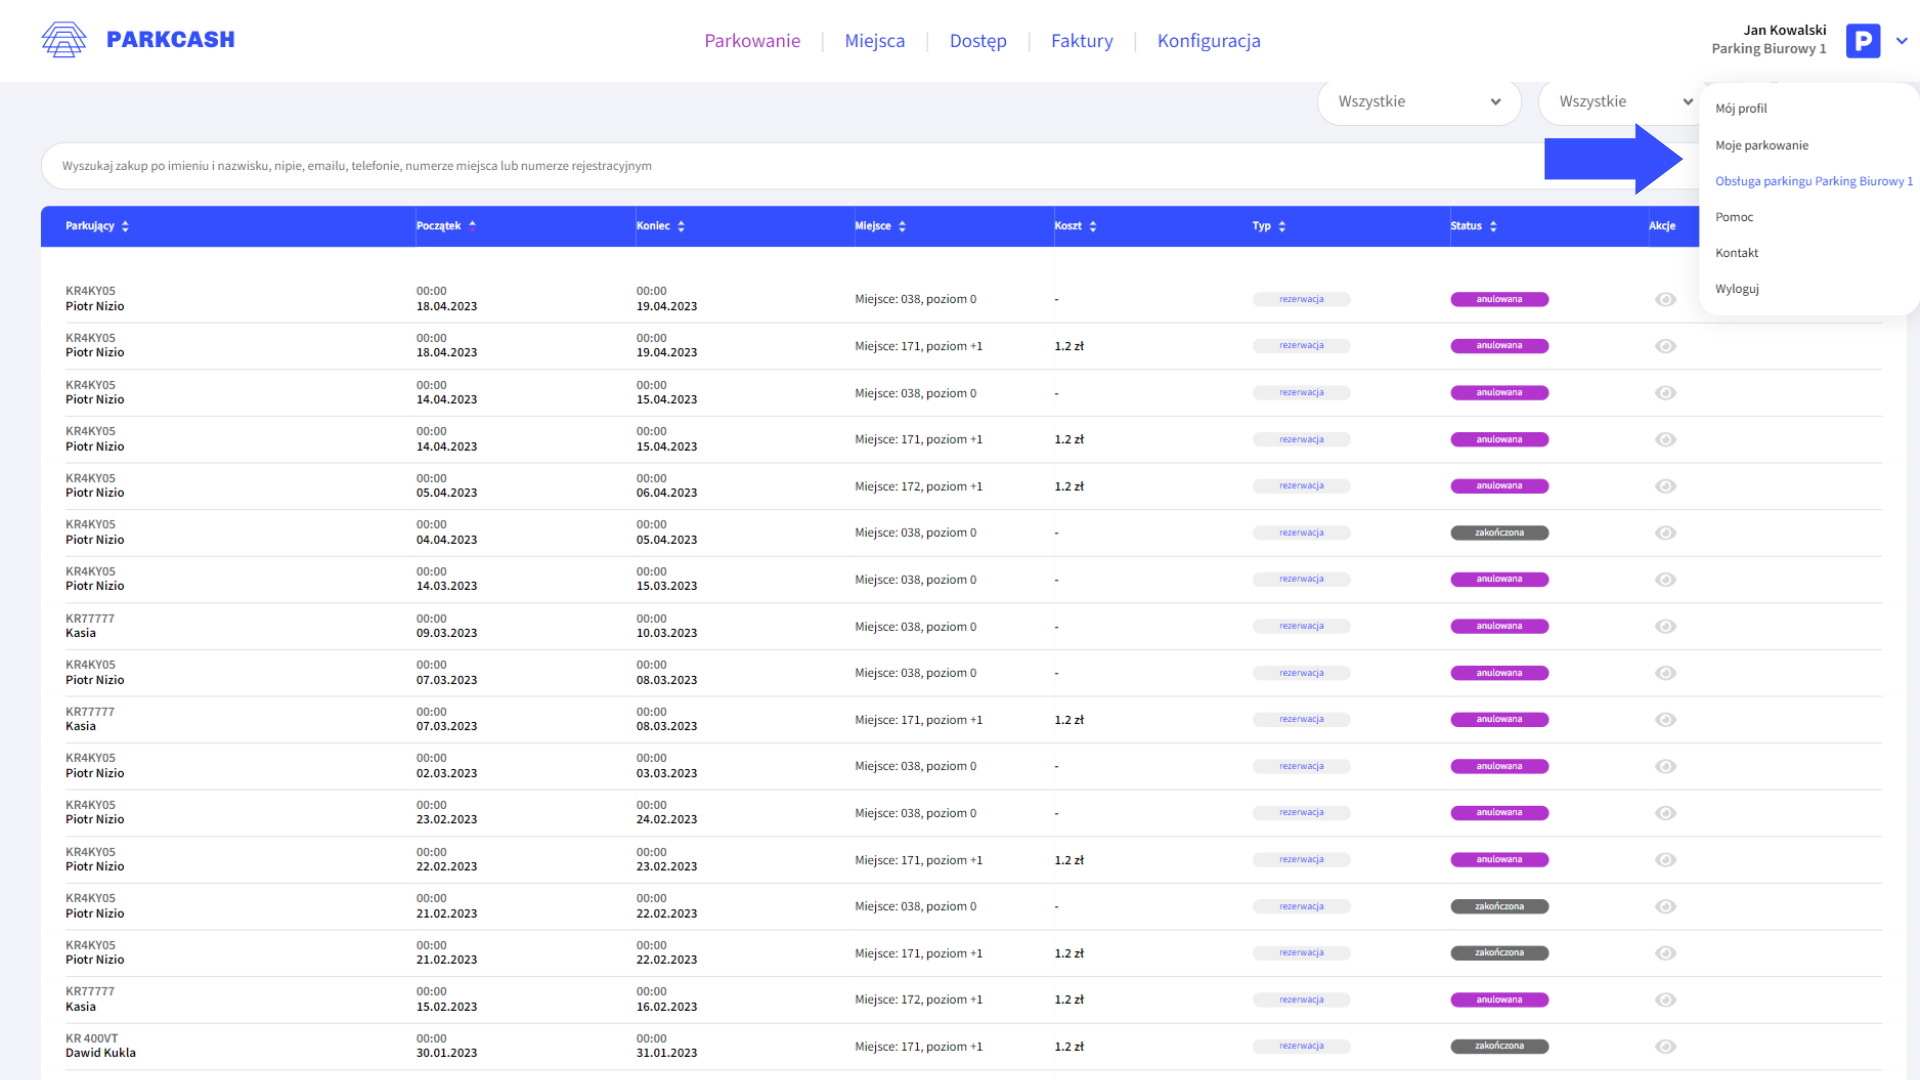Image resolution: width=1920 pixels, height=1080 pixels.
Task: Click Wyloguj to log out
Action: pyautogui.click(x=1737, y=289)
